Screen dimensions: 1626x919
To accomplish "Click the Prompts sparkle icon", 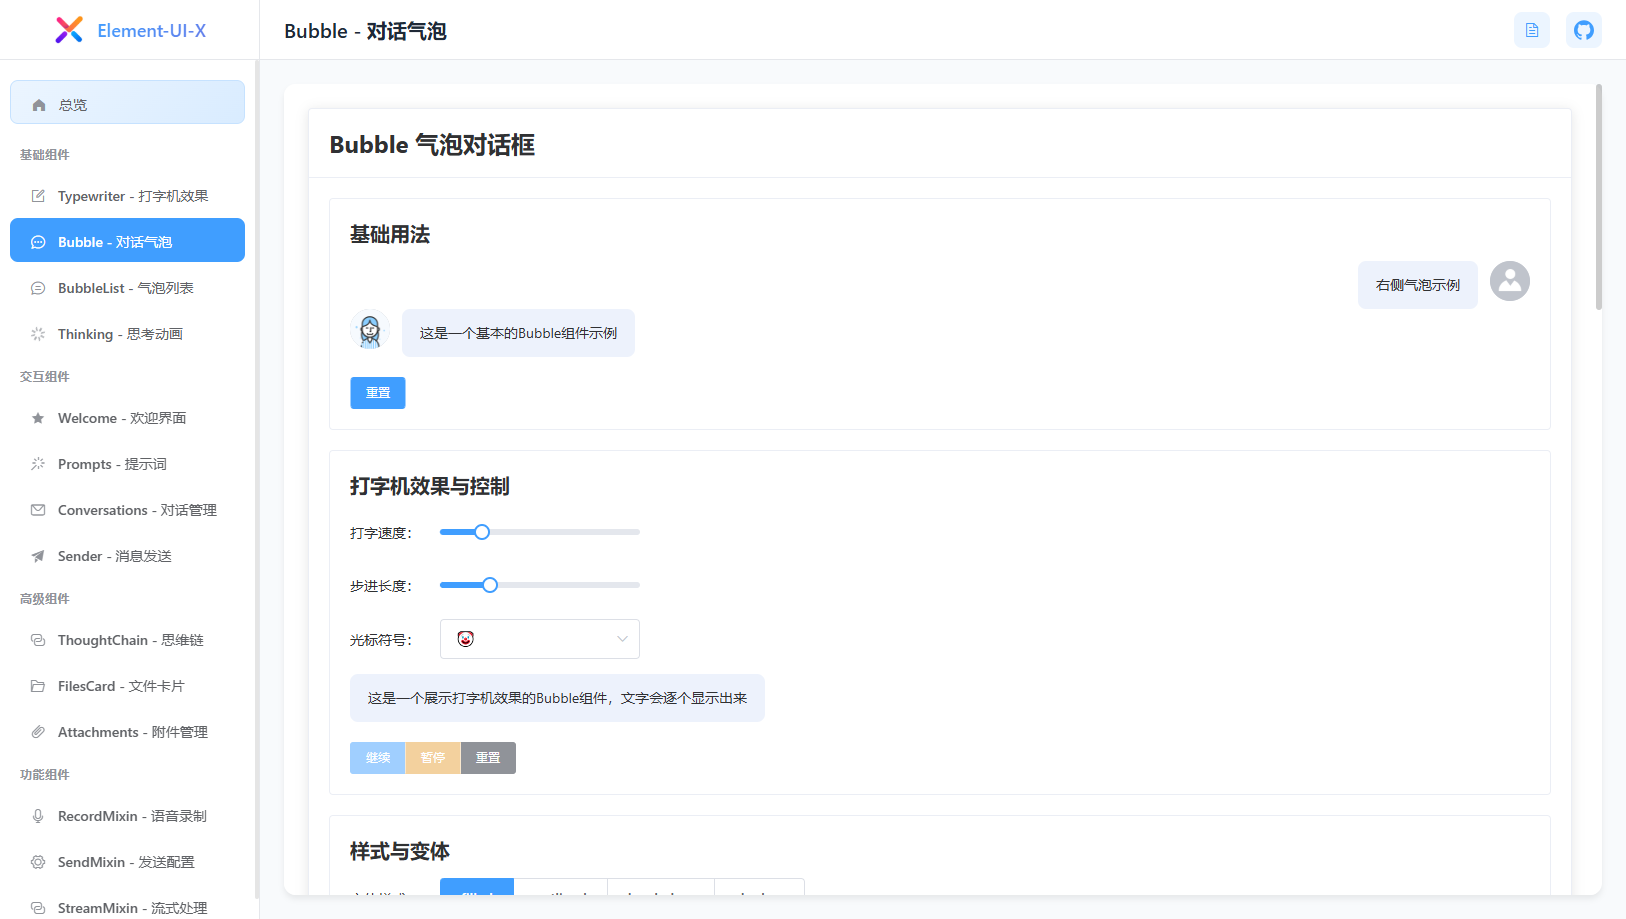I will point(37,464).
